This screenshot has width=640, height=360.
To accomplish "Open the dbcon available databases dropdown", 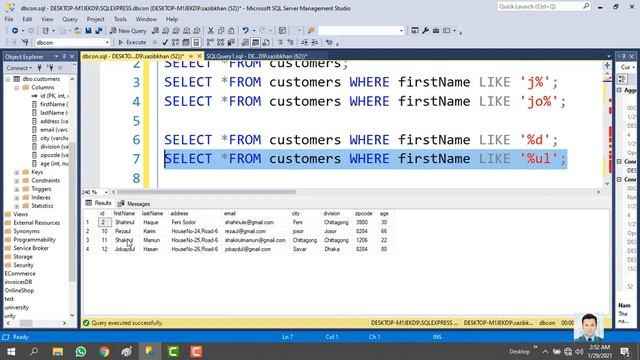I will (x=107, y=42).
